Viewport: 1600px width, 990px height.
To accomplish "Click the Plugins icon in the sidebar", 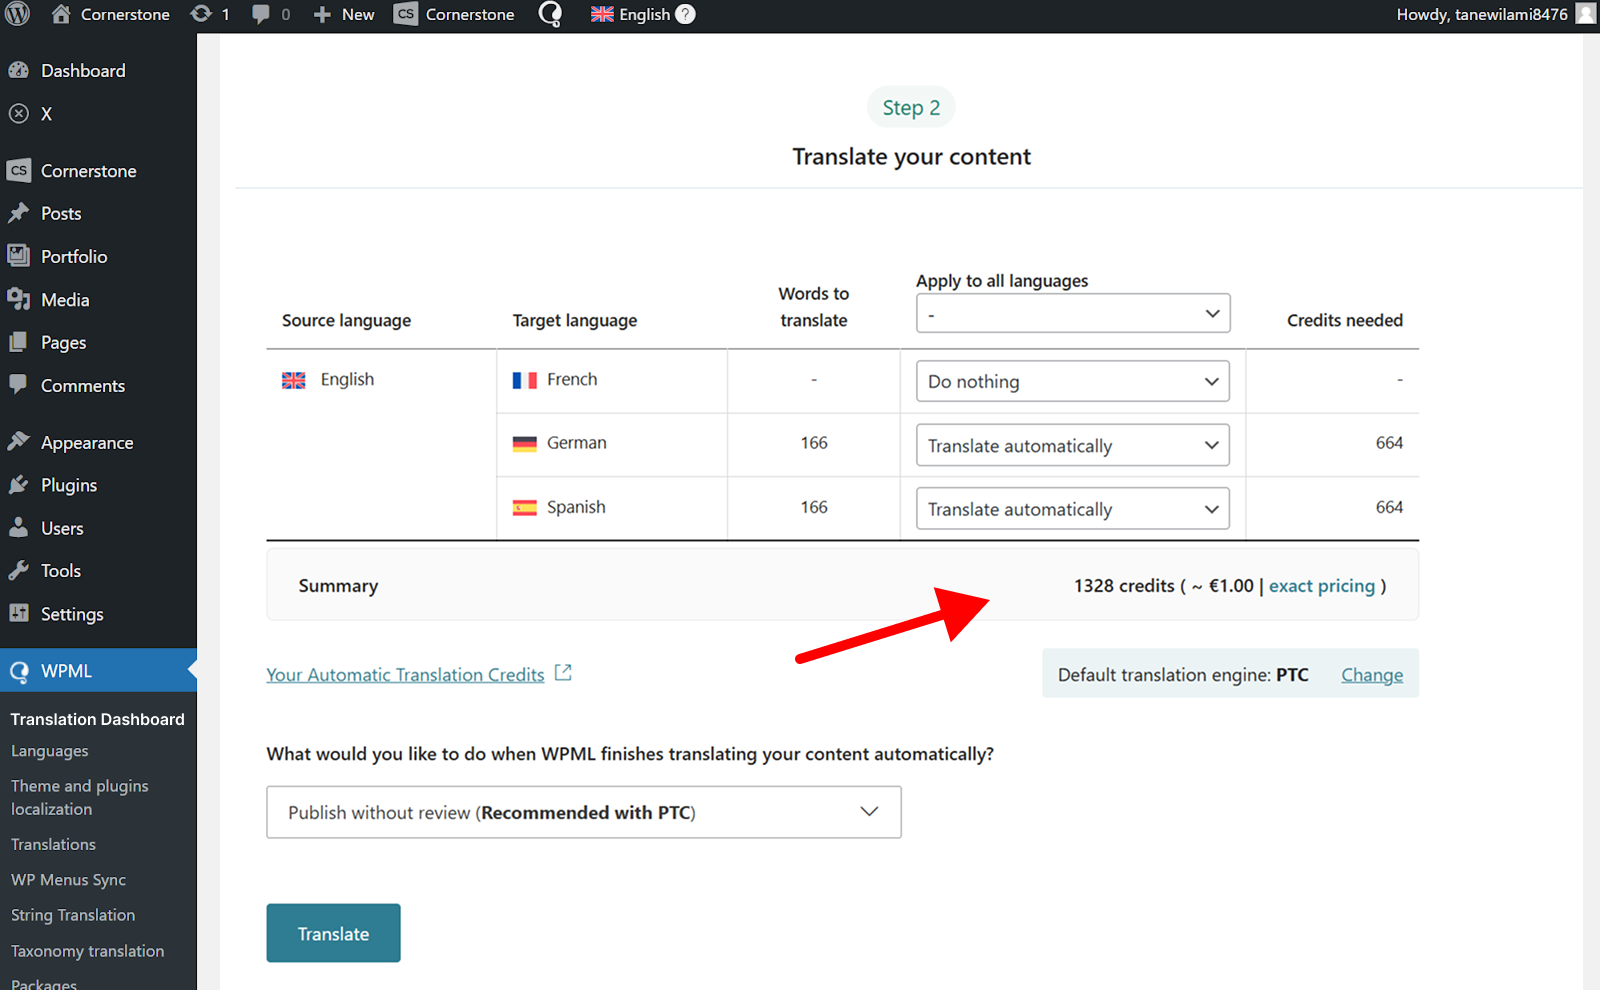I will point(20,484).
